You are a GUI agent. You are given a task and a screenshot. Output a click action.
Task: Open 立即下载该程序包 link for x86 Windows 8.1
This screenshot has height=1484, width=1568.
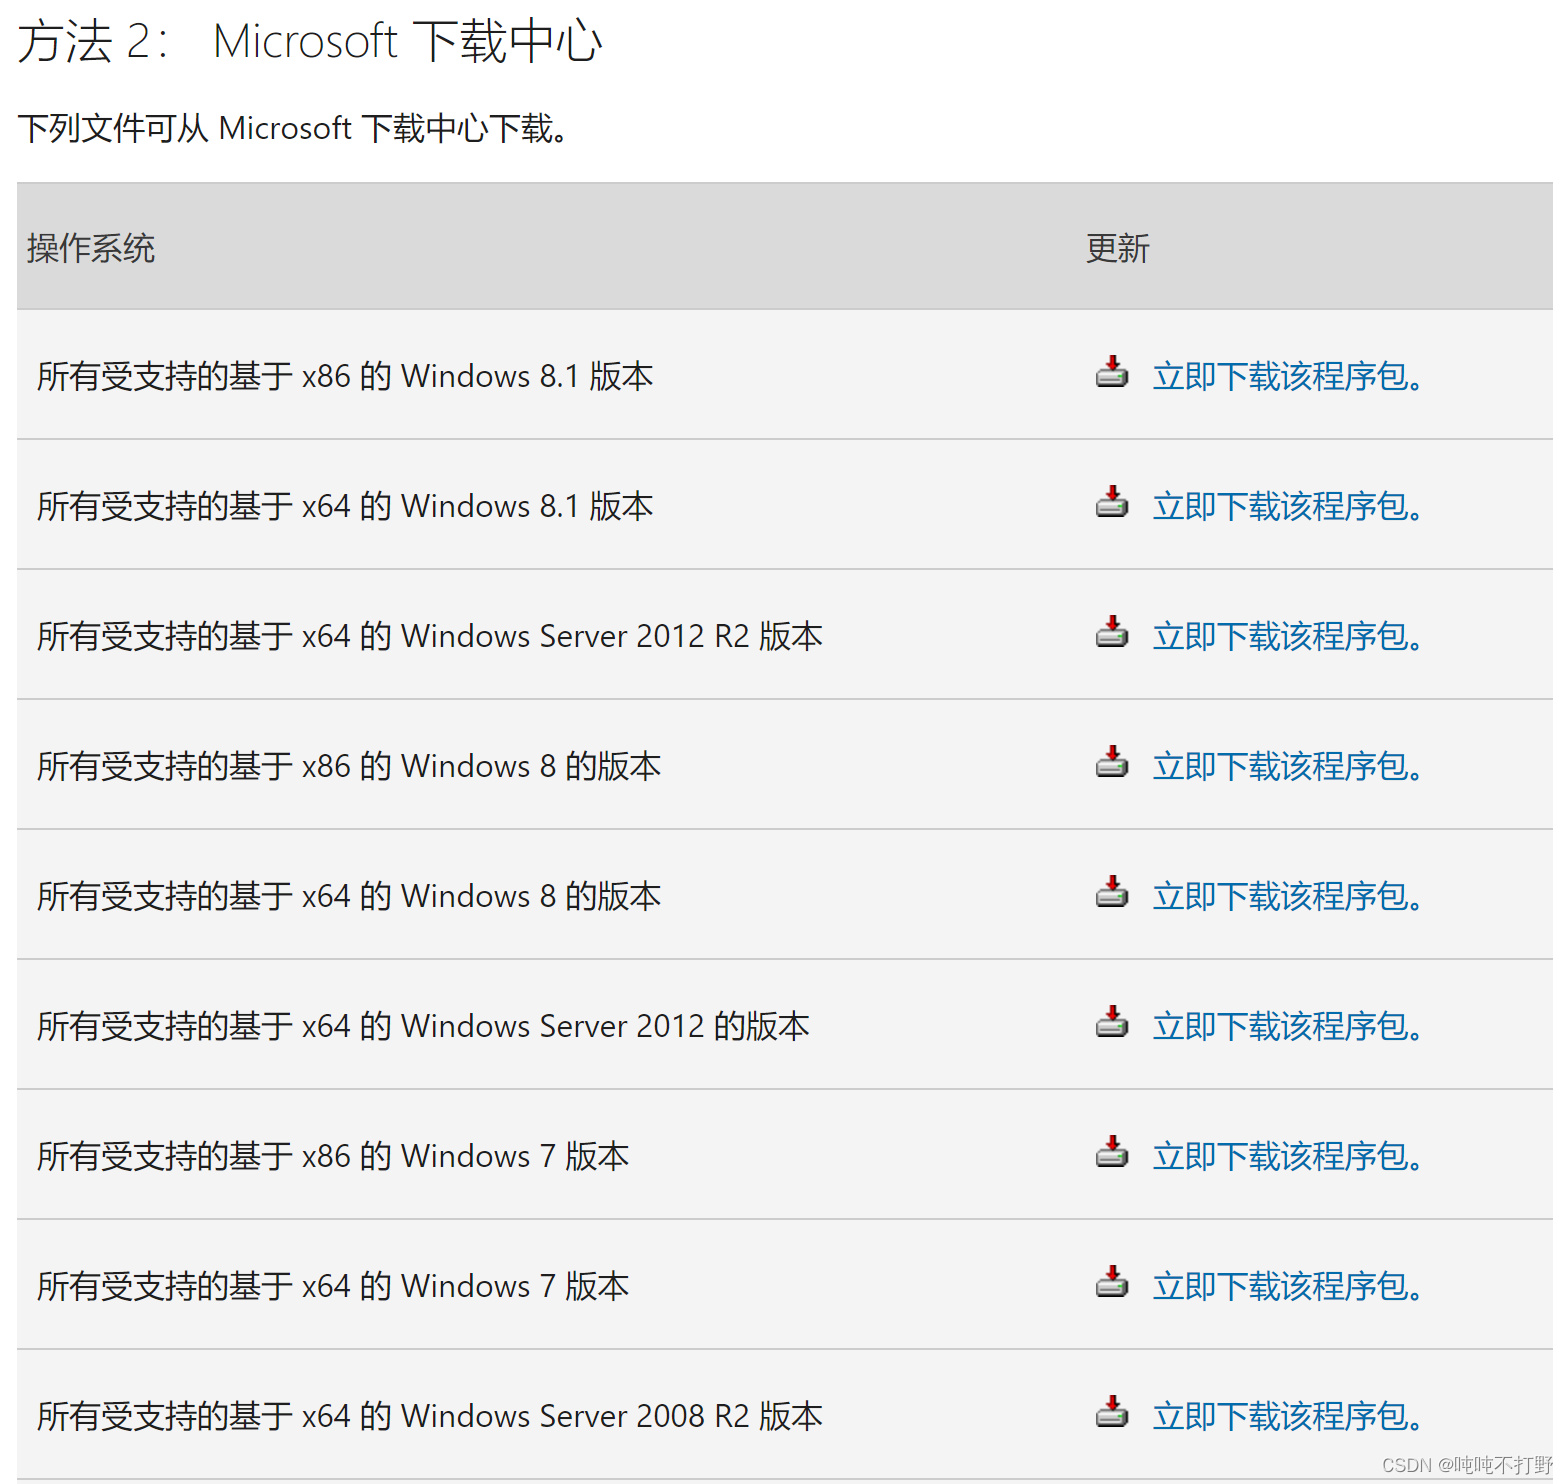tap(1287, 376)
